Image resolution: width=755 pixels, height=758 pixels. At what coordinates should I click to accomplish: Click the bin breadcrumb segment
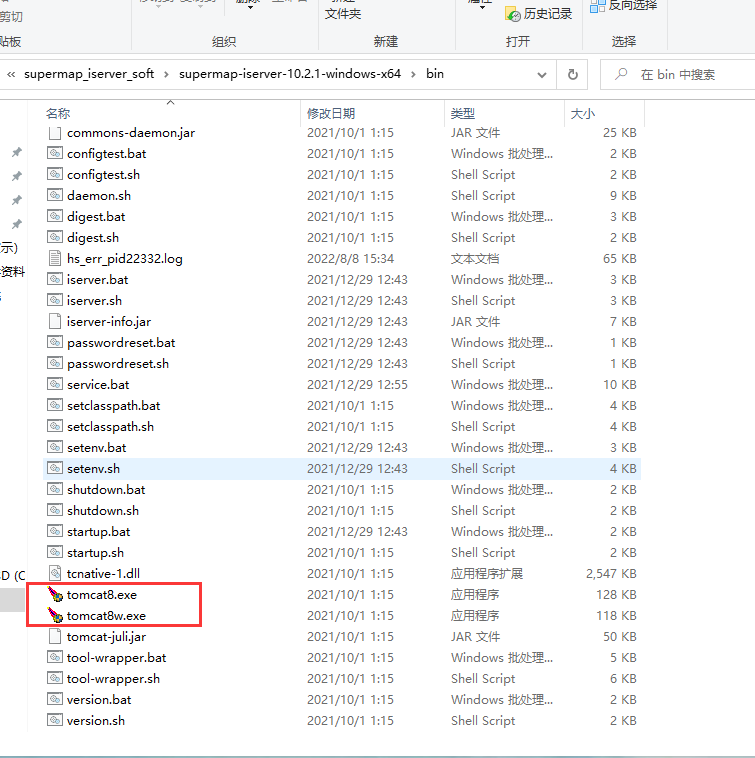pyautogui.click(x=435, y=74)
